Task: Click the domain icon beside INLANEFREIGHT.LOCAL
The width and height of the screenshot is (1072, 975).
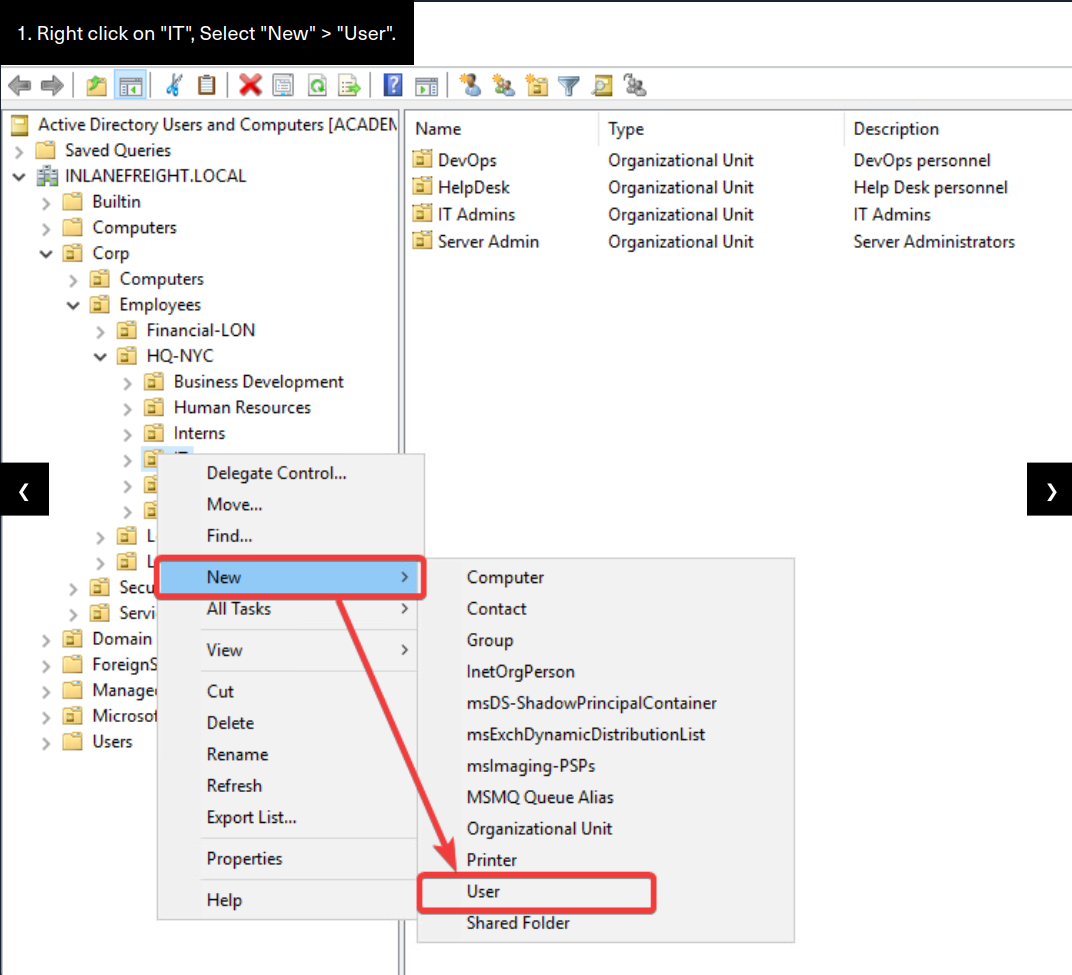Action: (46, 176)
